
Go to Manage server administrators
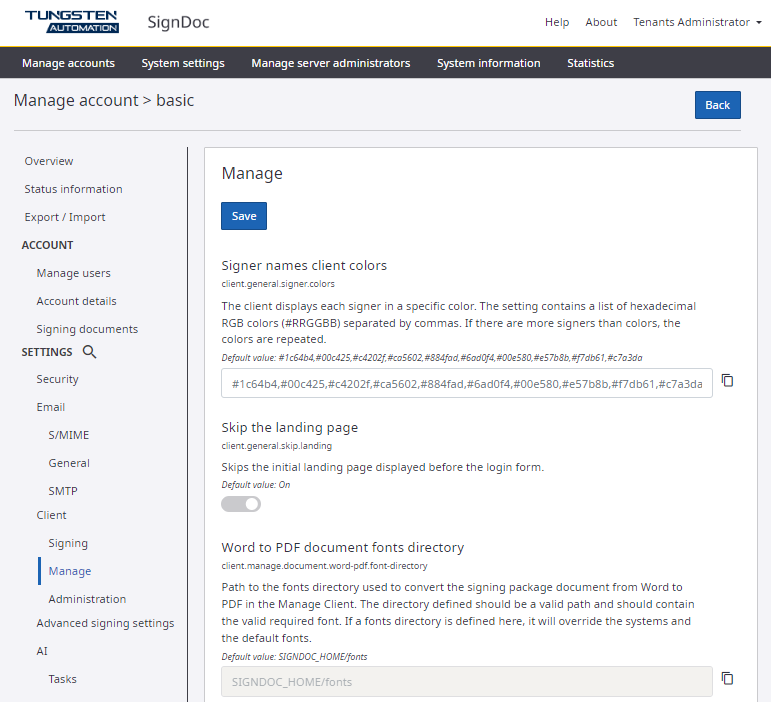coord(330,63)
